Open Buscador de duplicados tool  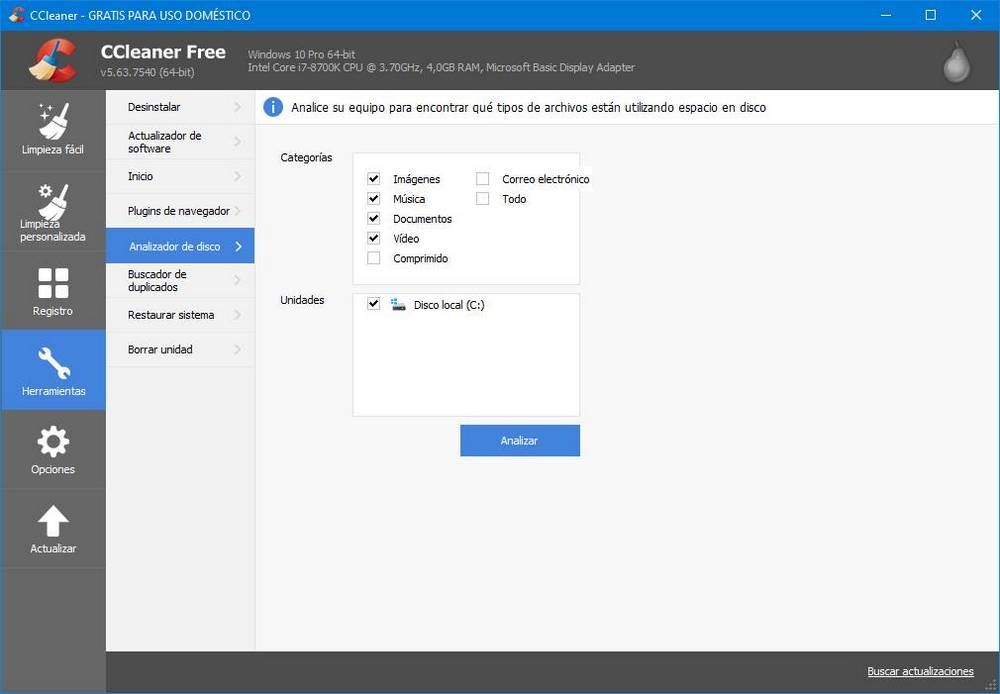click(x=180, y=280)
